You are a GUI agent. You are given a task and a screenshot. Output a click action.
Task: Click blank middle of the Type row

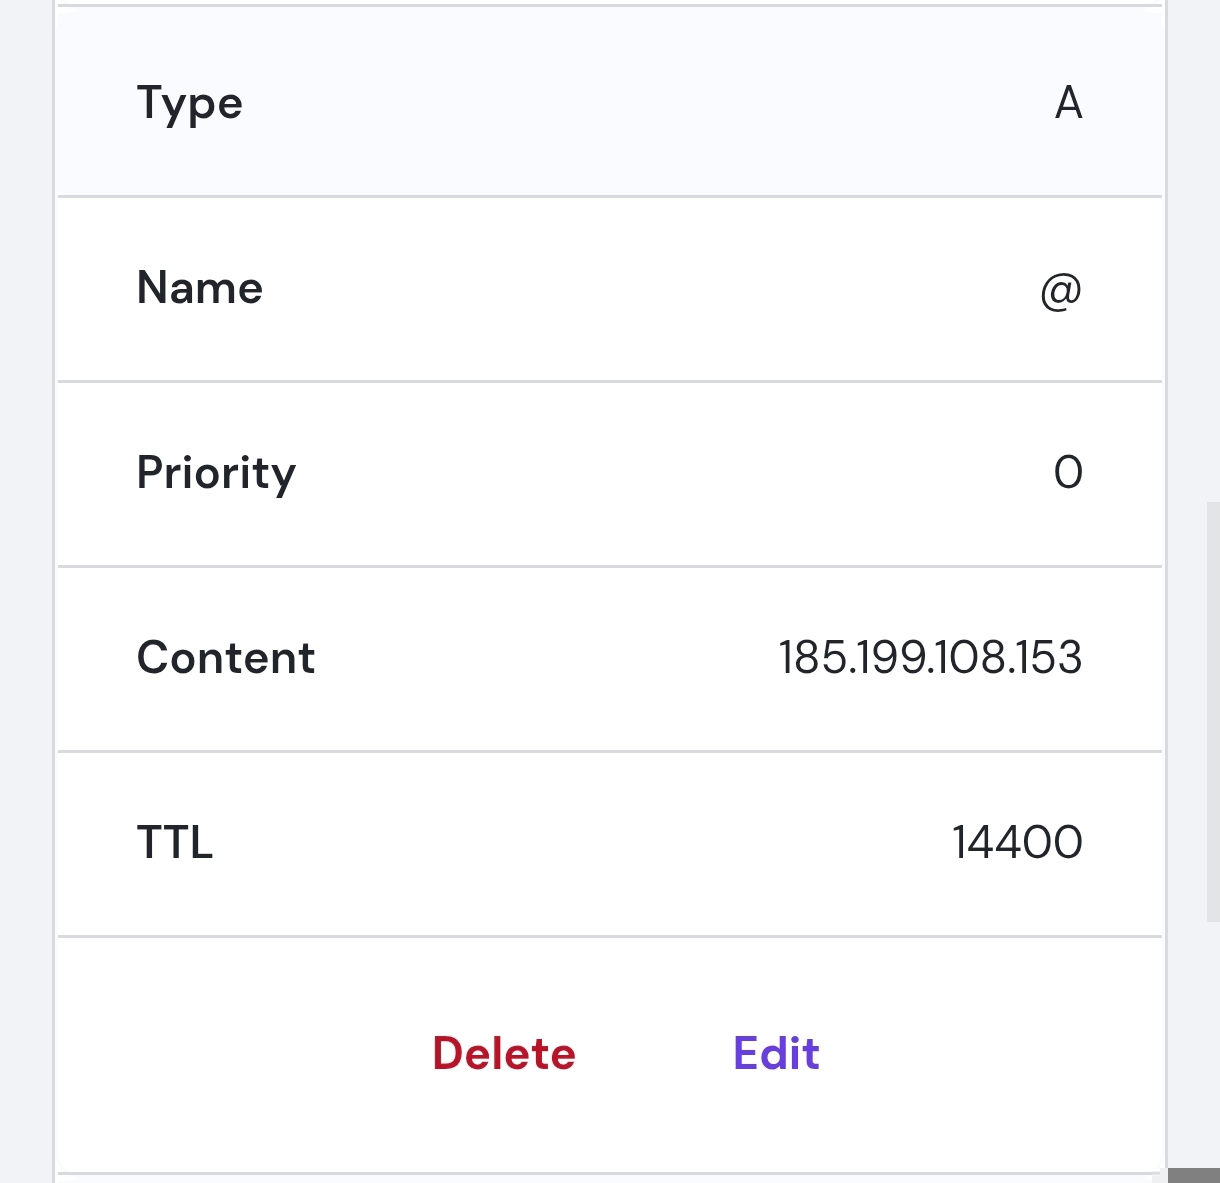click(610, 103)
